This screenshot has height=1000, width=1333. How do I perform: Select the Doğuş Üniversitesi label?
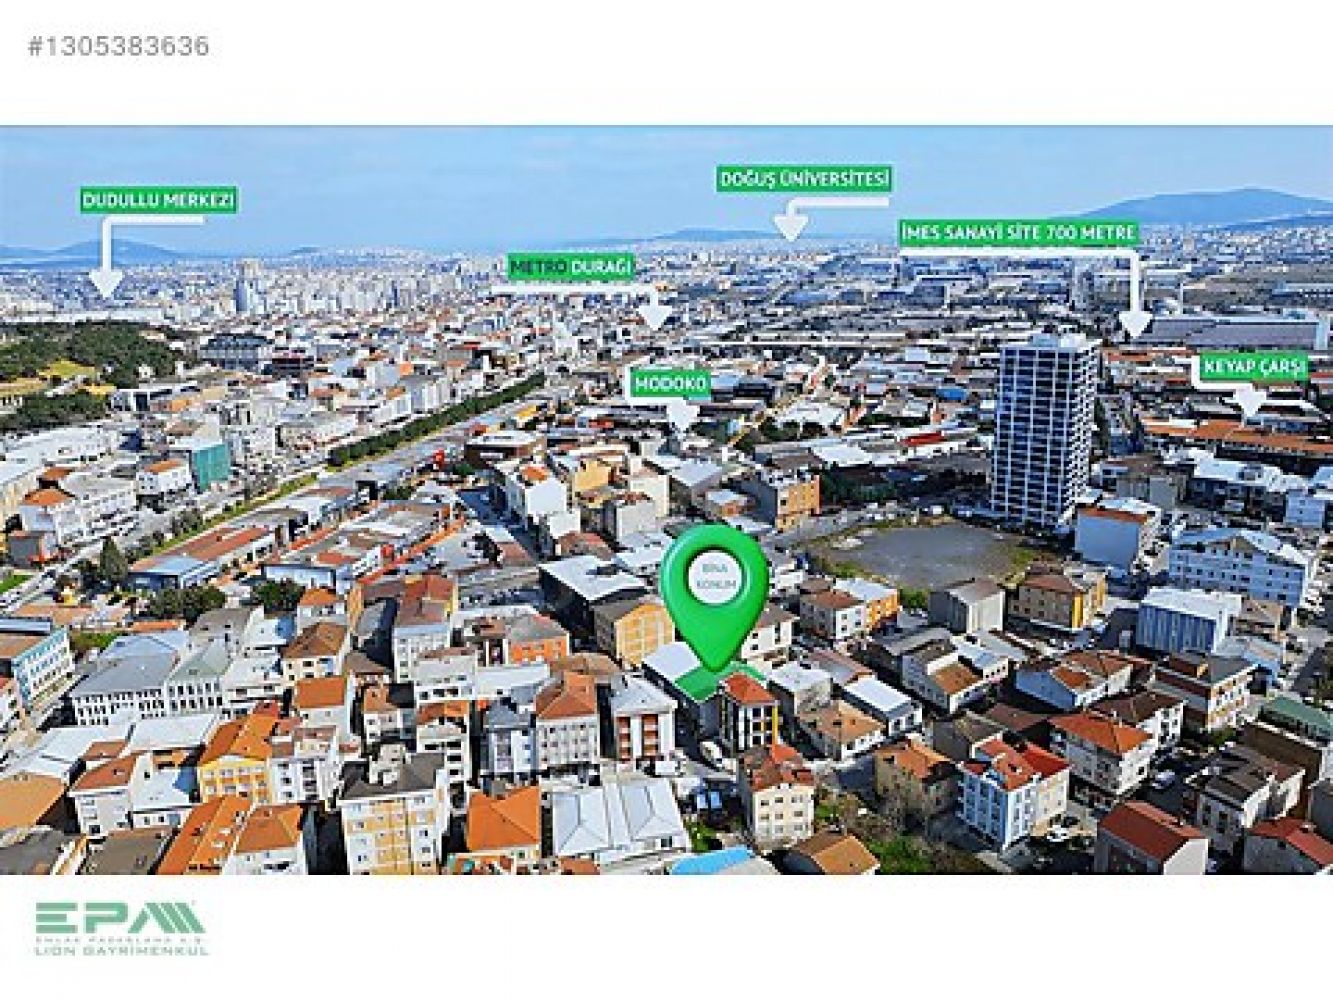(804, 179)
